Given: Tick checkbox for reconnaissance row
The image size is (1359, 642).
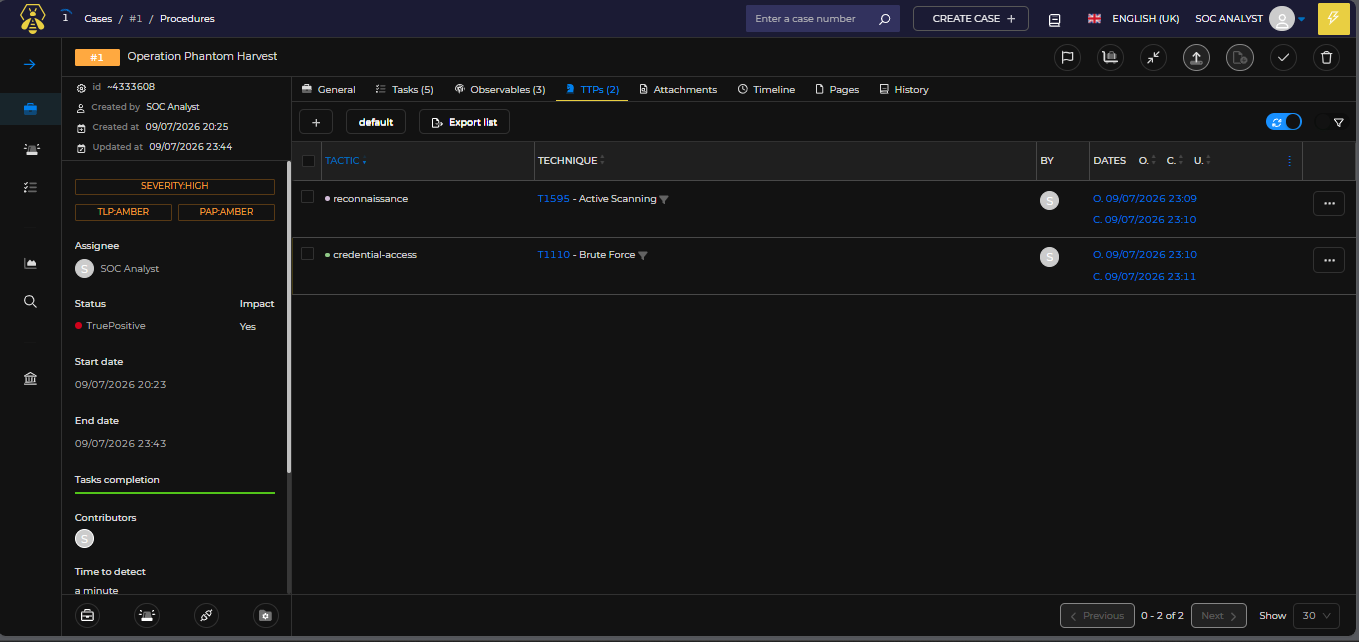Looking at the screenshot, I should (308, 197).
